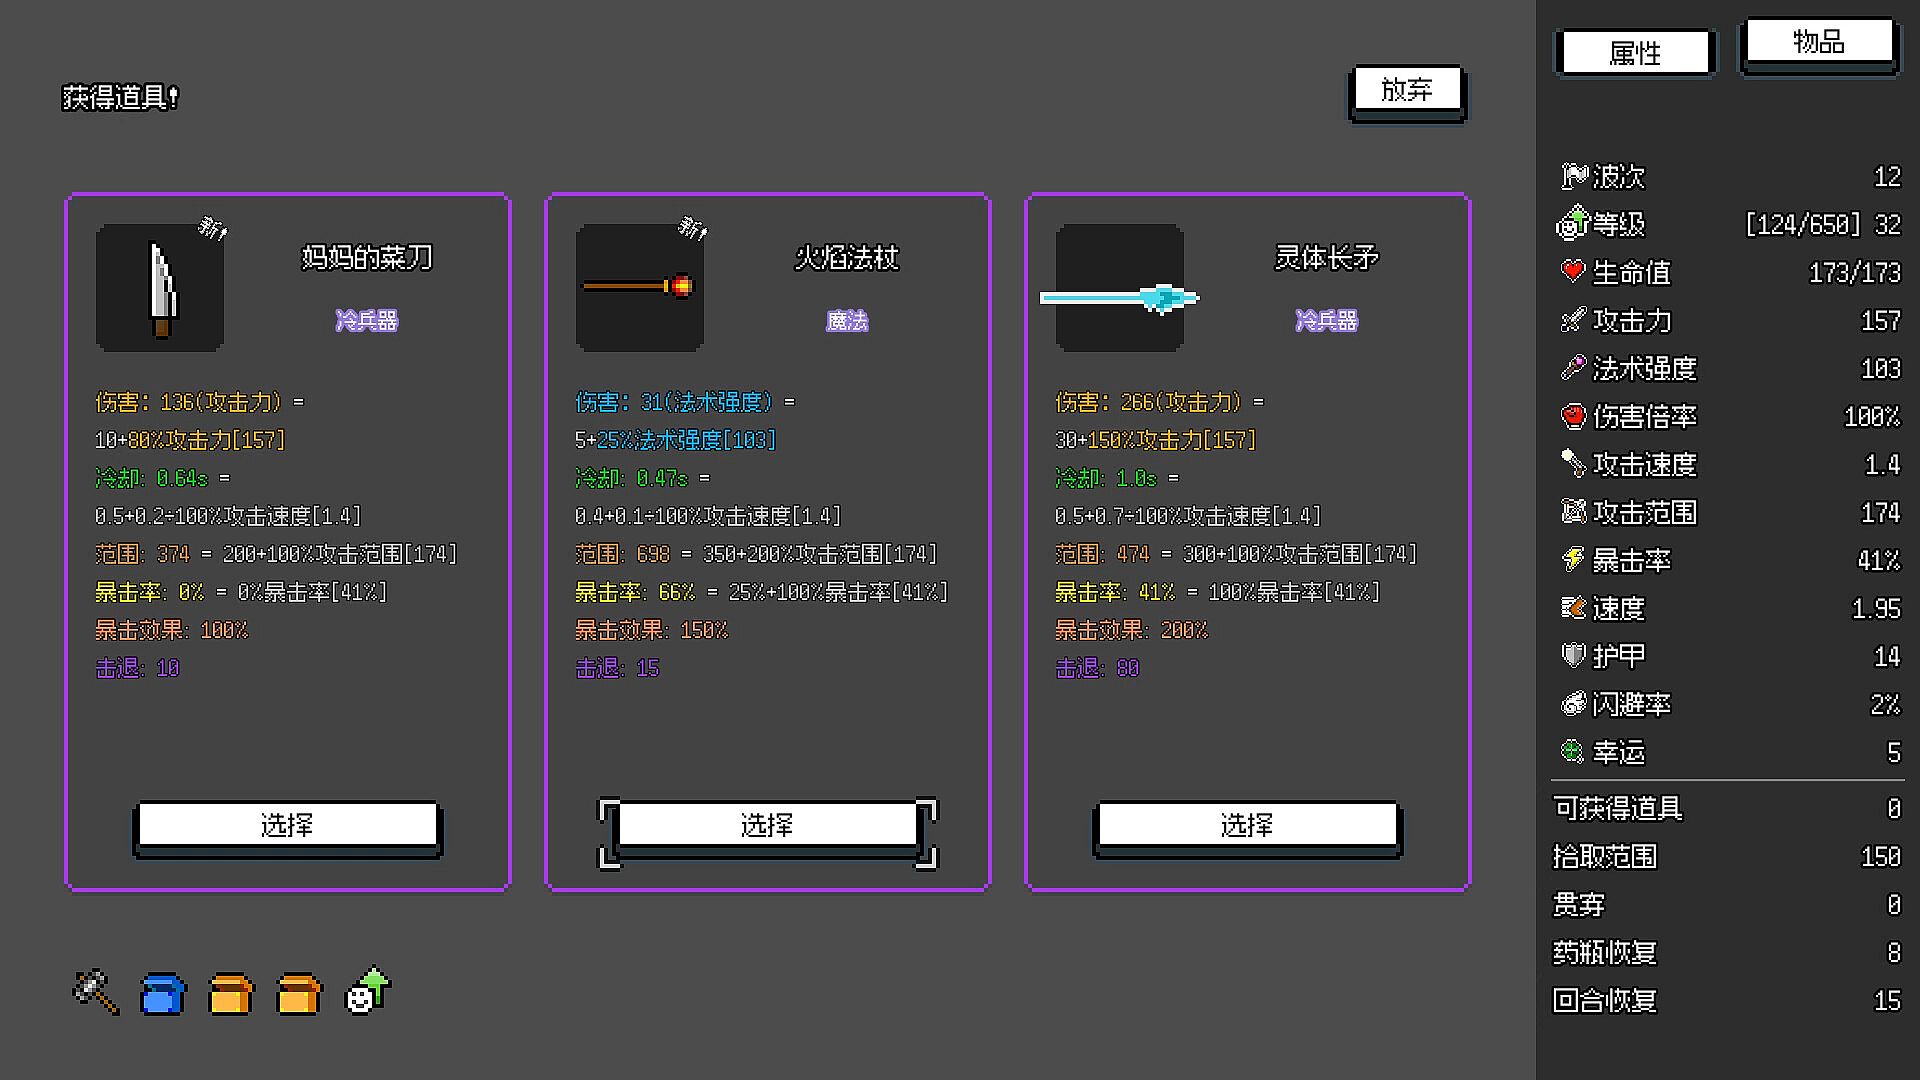Viewport: 1920px width, 1080px height.
Task: Click the second orange crate icon
Action: (x=299, y=994)
